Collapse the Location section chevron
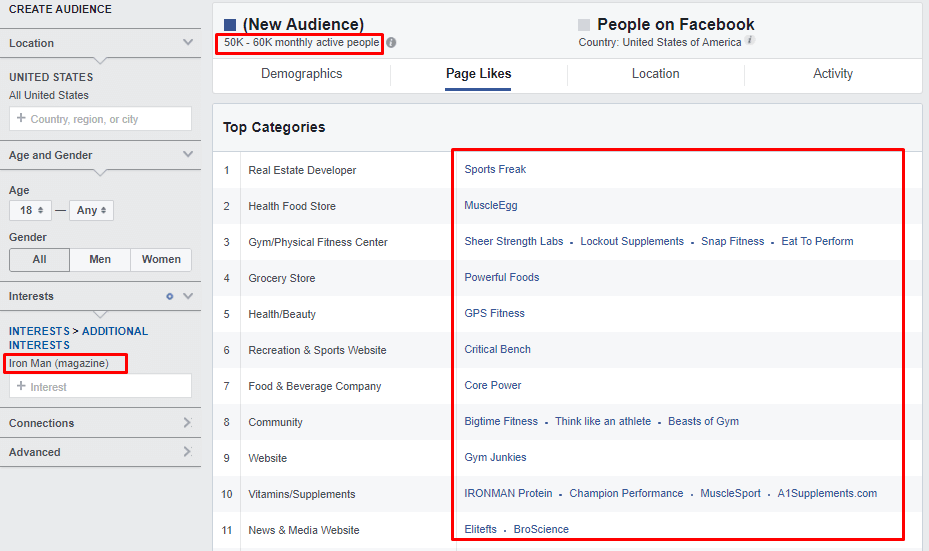The height and width of the screenshot is (551, 929). 188,43
